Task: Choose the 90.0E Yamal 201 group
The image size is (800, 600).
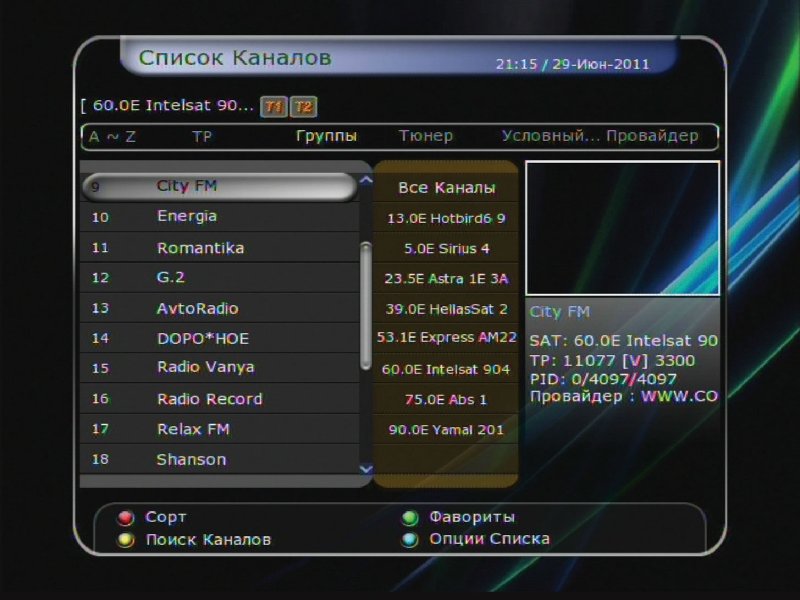Action: point(446,430)
